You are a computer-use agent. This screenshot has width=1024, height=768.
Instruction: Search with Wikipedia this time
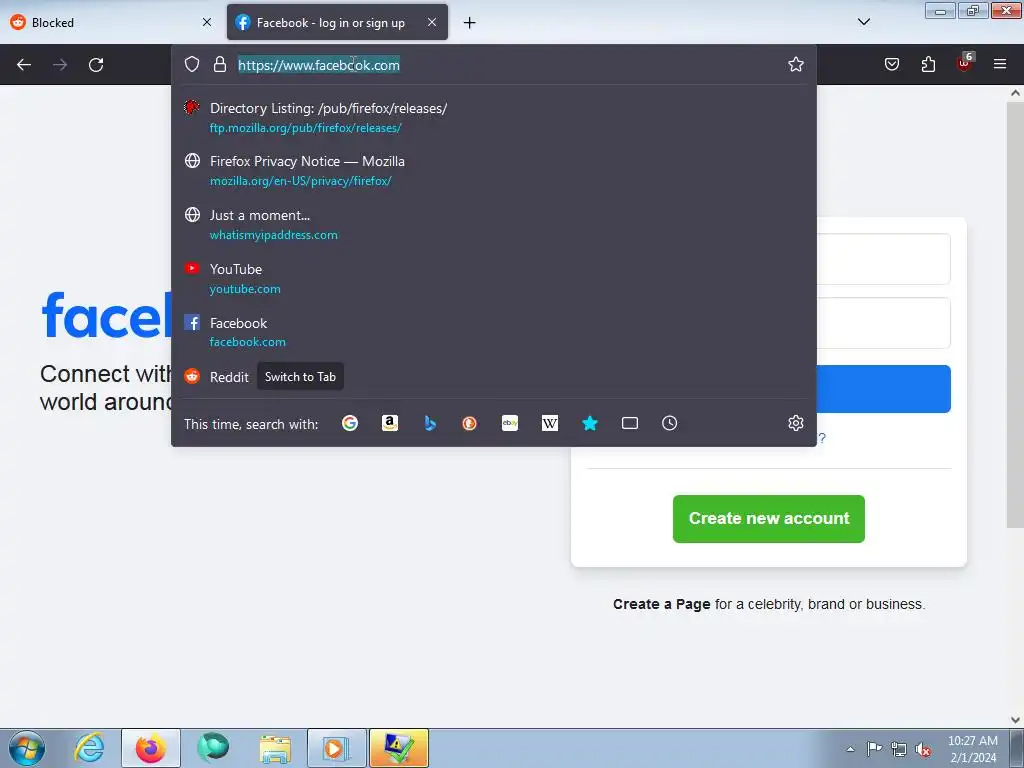(x=550, y=423)
